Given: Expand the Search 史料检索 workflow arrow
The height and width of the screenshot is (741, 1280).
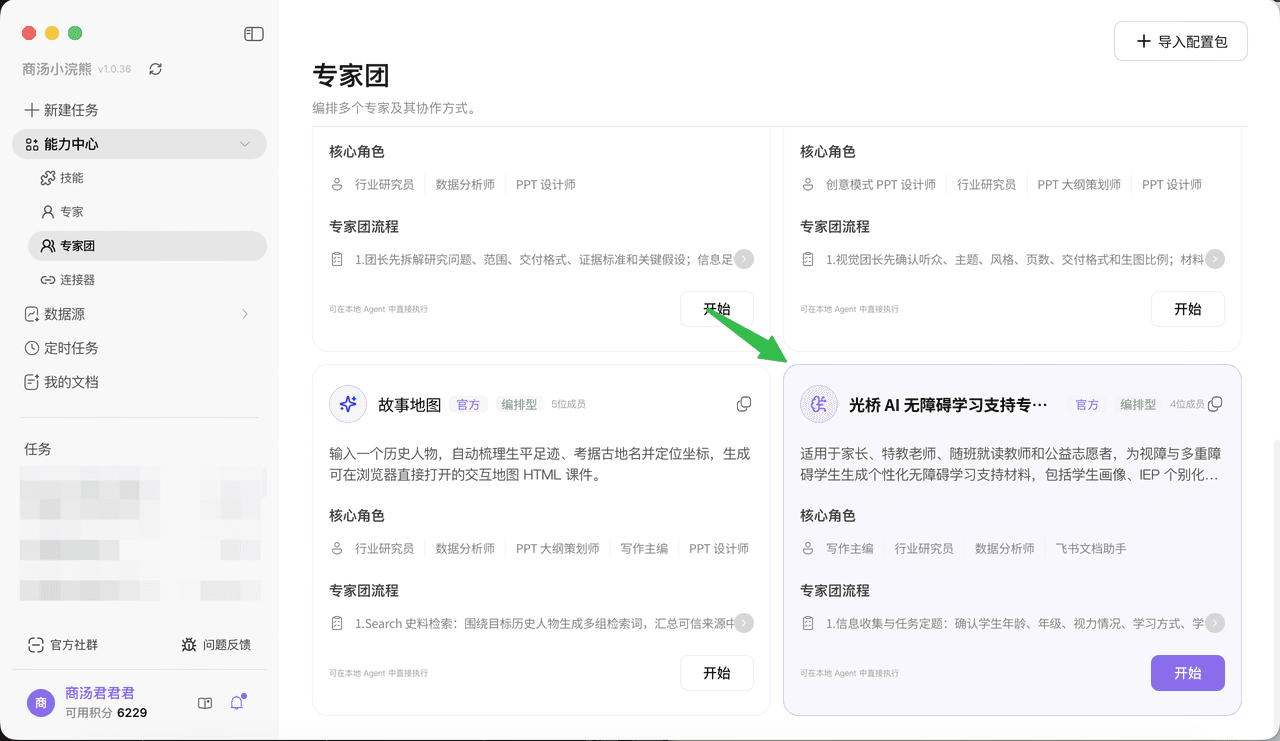Looking at the screenshot, I should click(x=744, y=623).
